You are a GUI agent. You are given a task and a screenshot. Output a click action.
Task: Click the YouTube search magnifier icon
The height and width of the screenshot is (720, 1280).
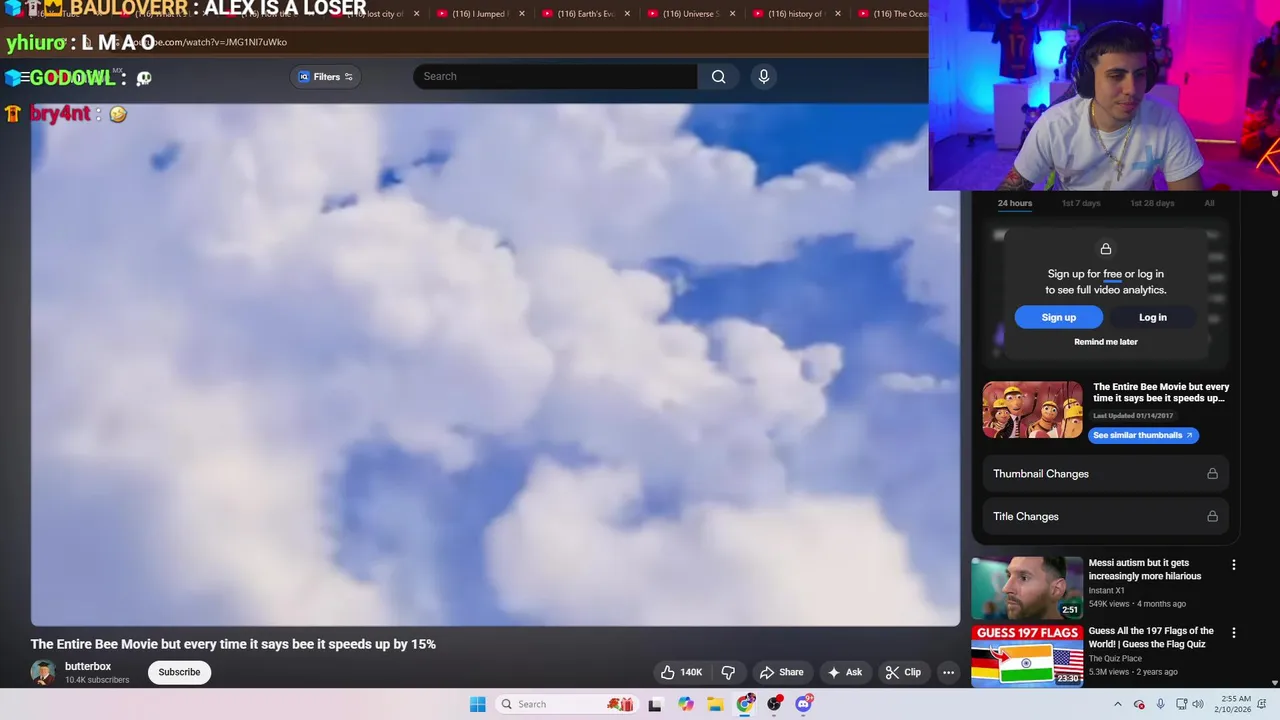[x=718, y=76]
